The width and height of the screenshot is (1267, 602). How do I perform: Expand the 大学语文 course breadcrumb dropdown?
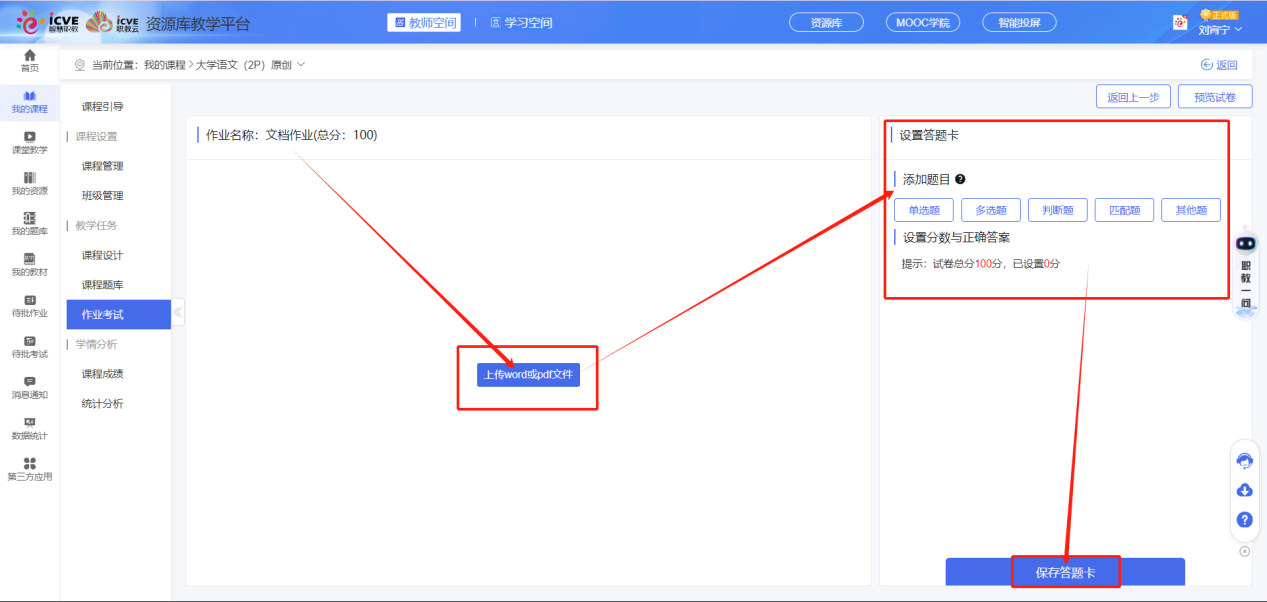click(x=301, y=65)
